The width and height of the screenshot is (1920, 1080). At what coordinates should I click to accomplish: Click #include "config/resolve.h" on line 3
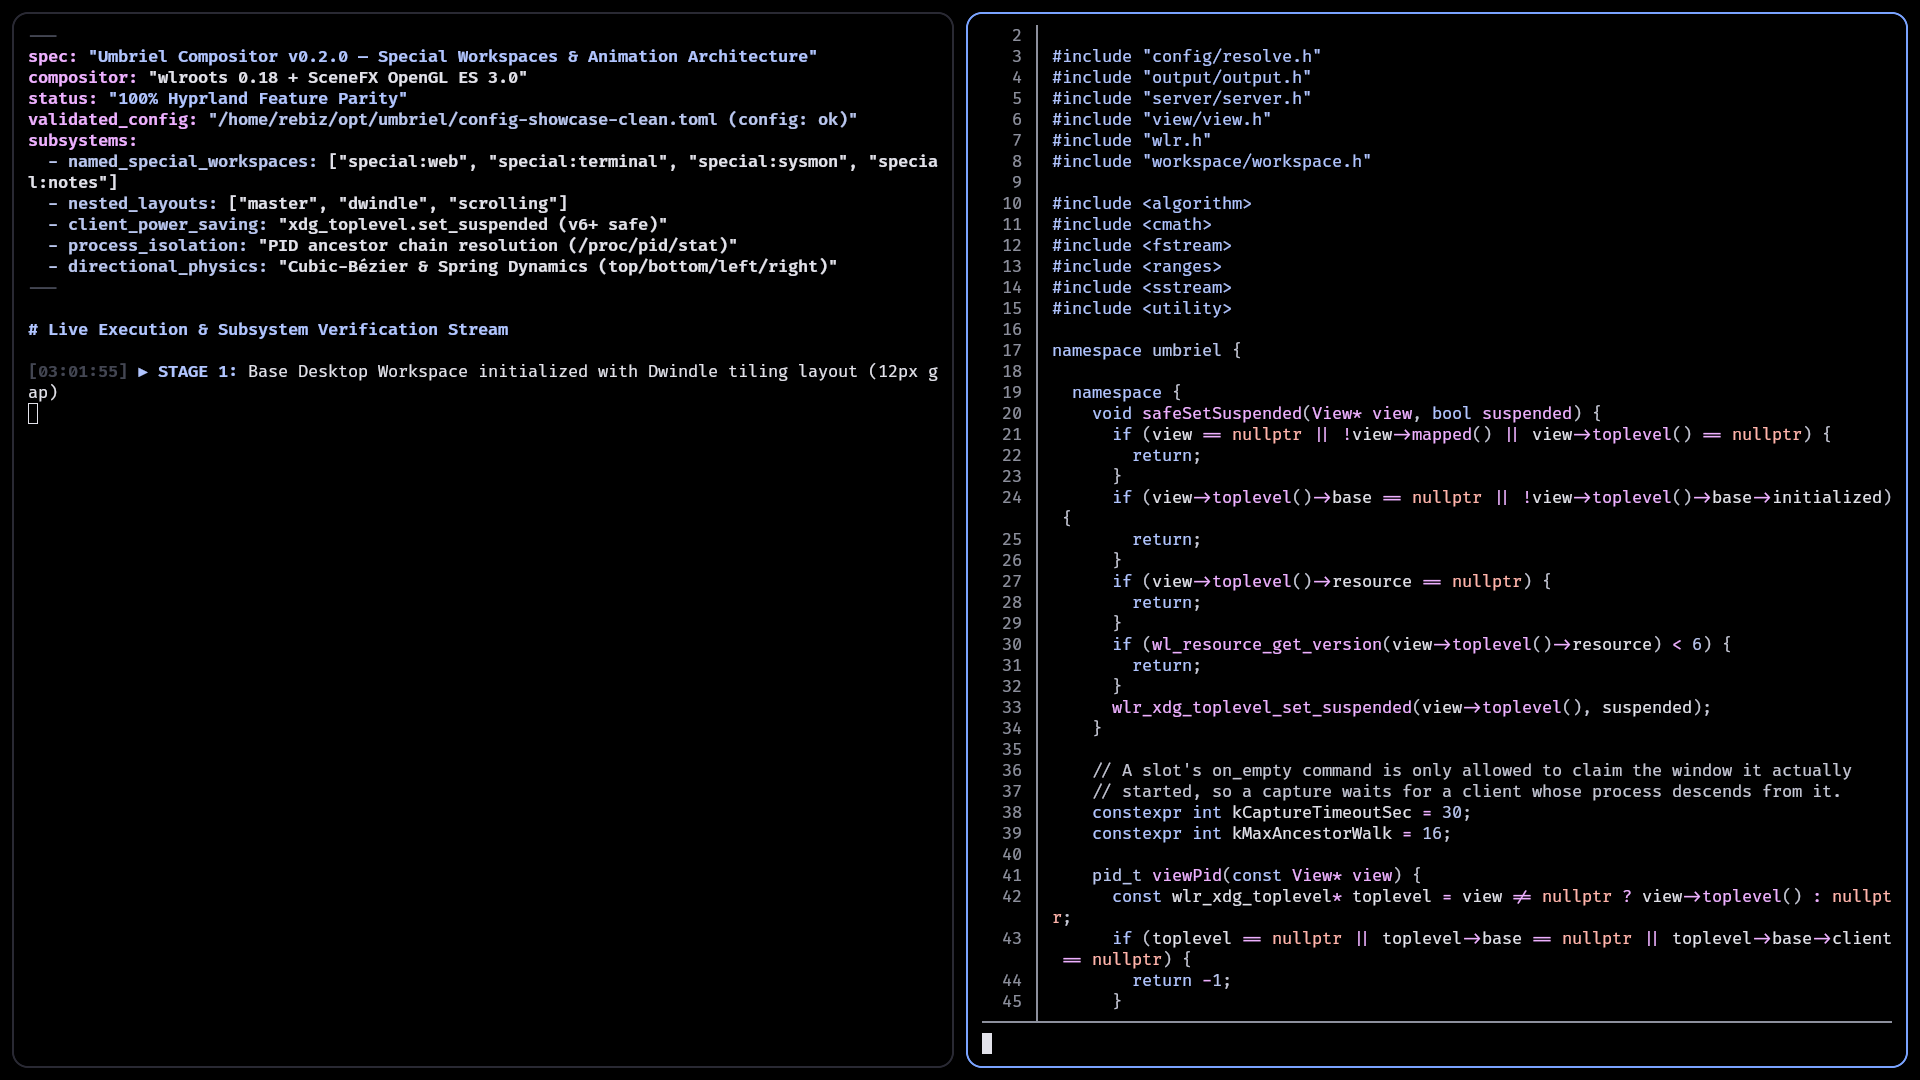(x=1186, y=57)
